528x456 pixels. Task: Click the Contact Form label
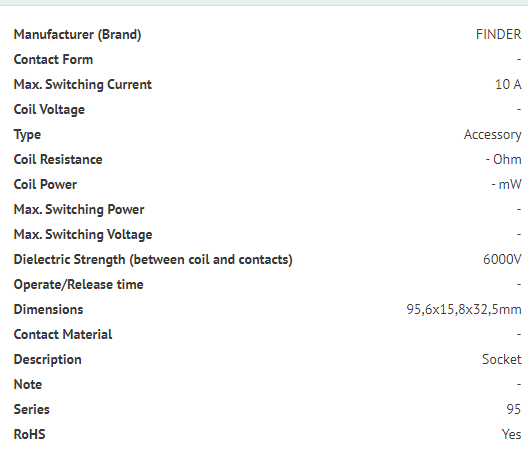click(x=53, y=59)
